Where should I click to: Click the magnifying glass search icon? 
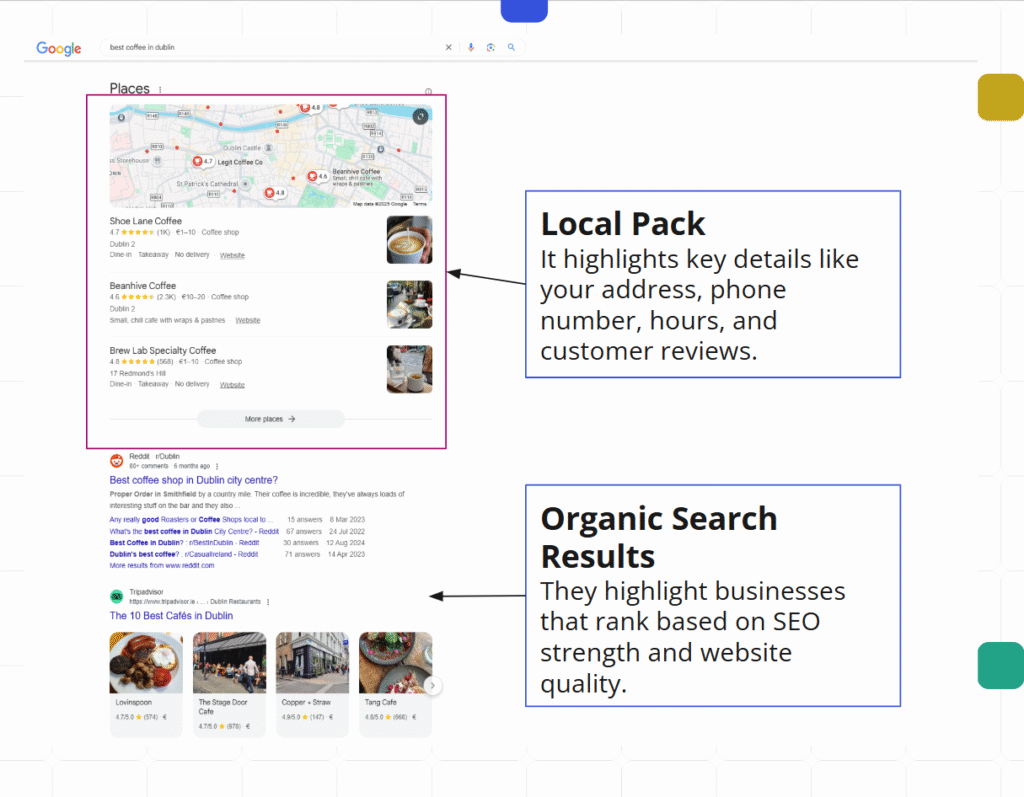[x=511, y=47]
